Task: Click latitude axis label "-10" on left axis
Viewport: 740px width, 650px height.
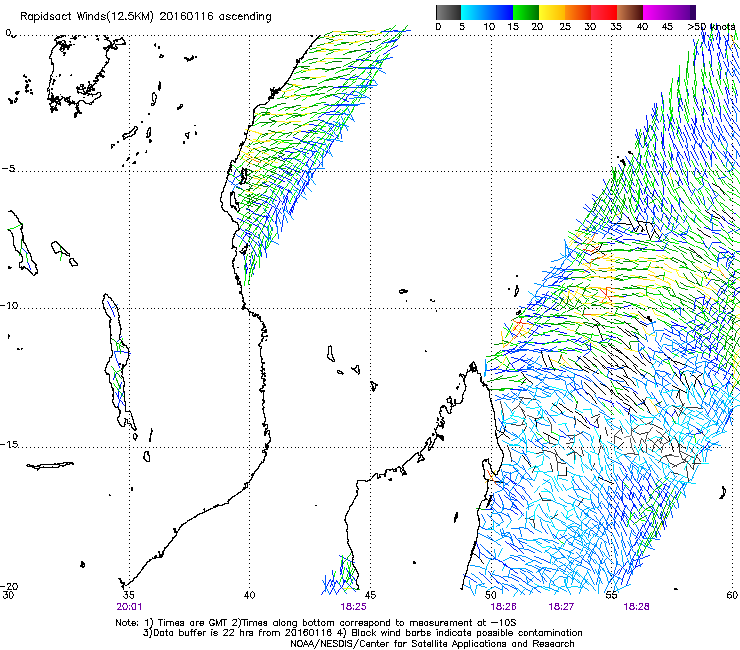Action: (9, 305)
